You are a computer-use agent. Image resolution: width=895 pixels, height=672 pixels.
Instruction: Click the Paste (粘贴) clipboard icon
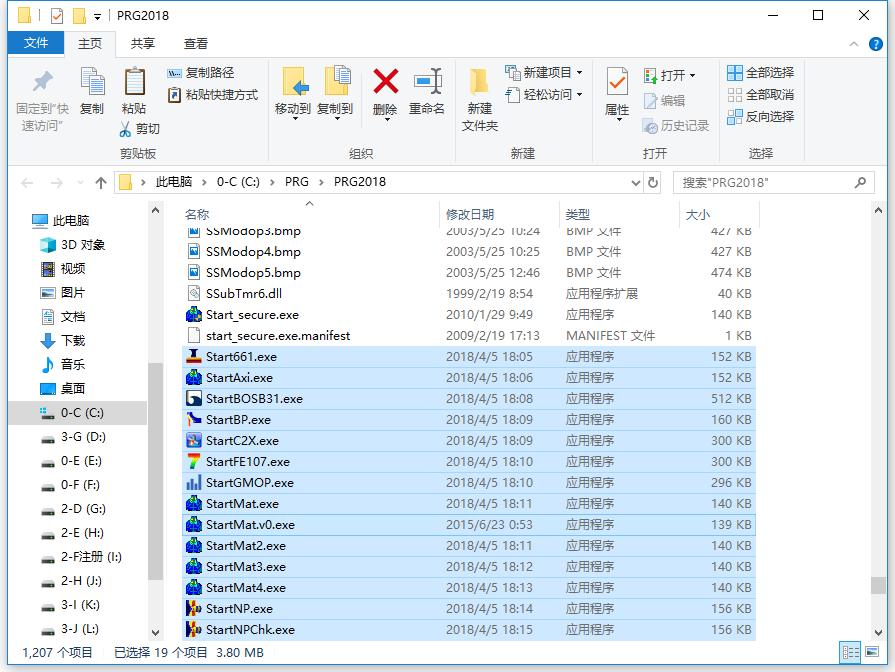(x=135, y=81)
